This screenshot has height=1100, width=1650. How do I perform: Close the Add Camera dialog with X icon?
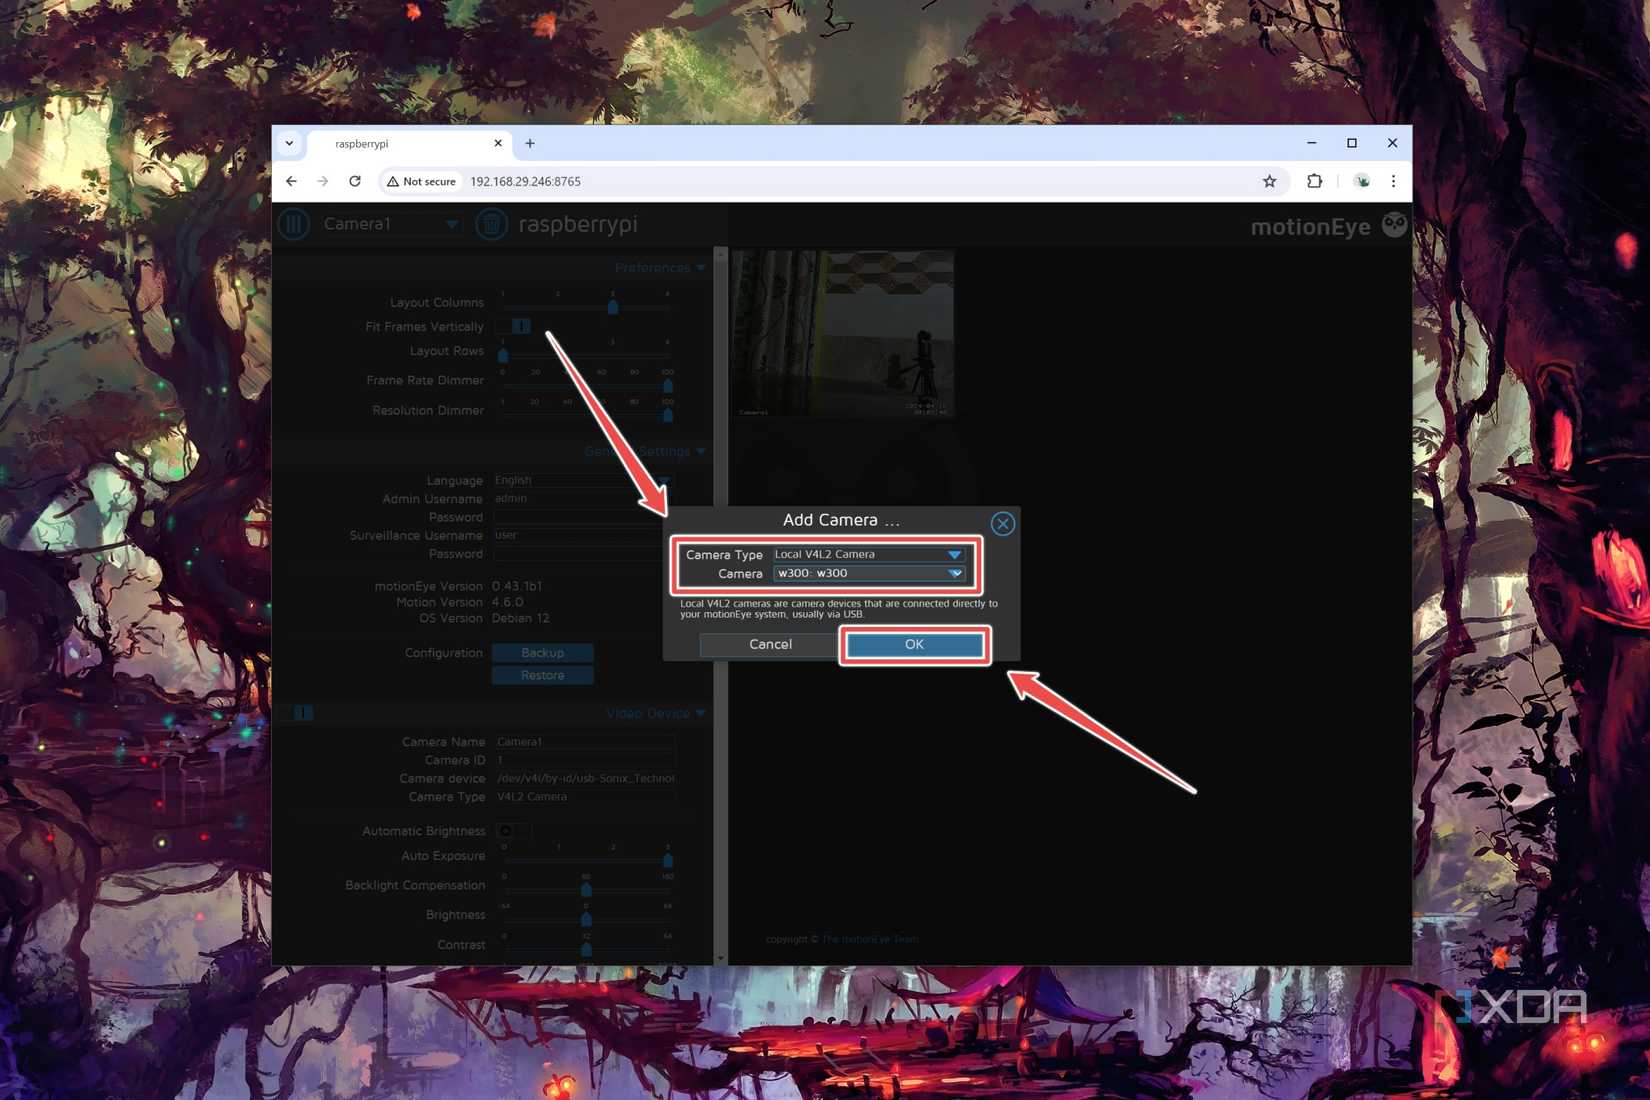pos(1002,523)
